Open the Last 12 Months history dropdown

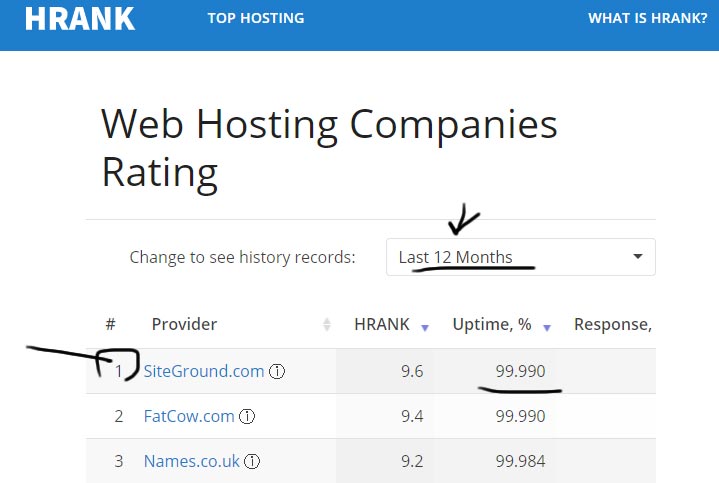coord(520,257)
